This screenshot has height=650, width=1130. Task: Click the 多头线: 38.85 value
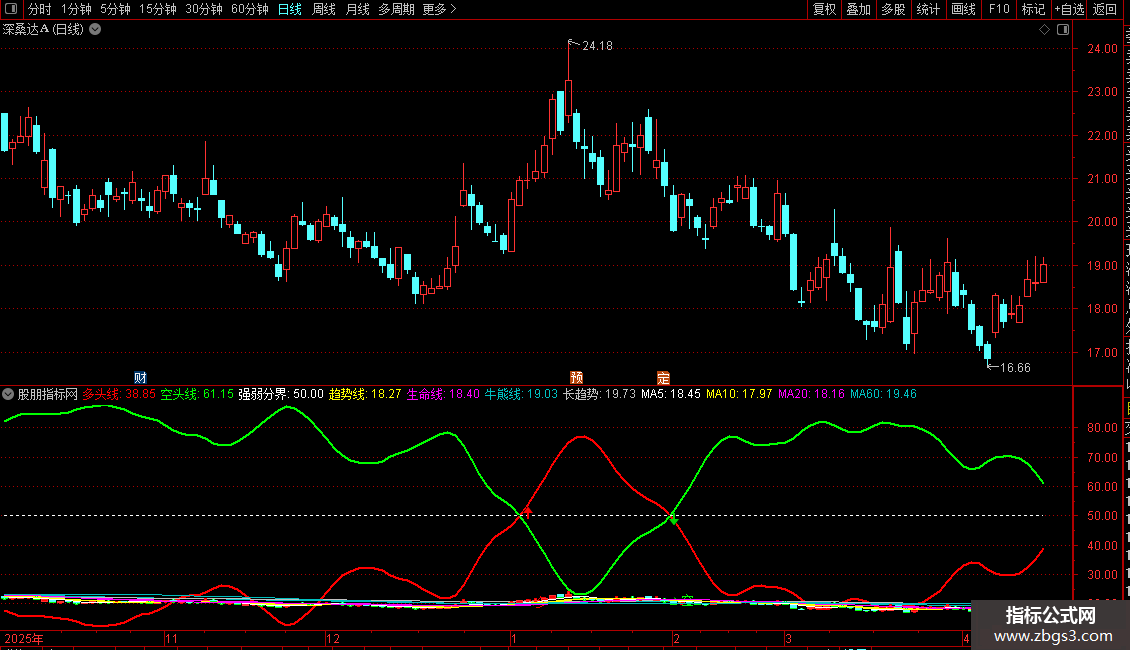(119, 394)
